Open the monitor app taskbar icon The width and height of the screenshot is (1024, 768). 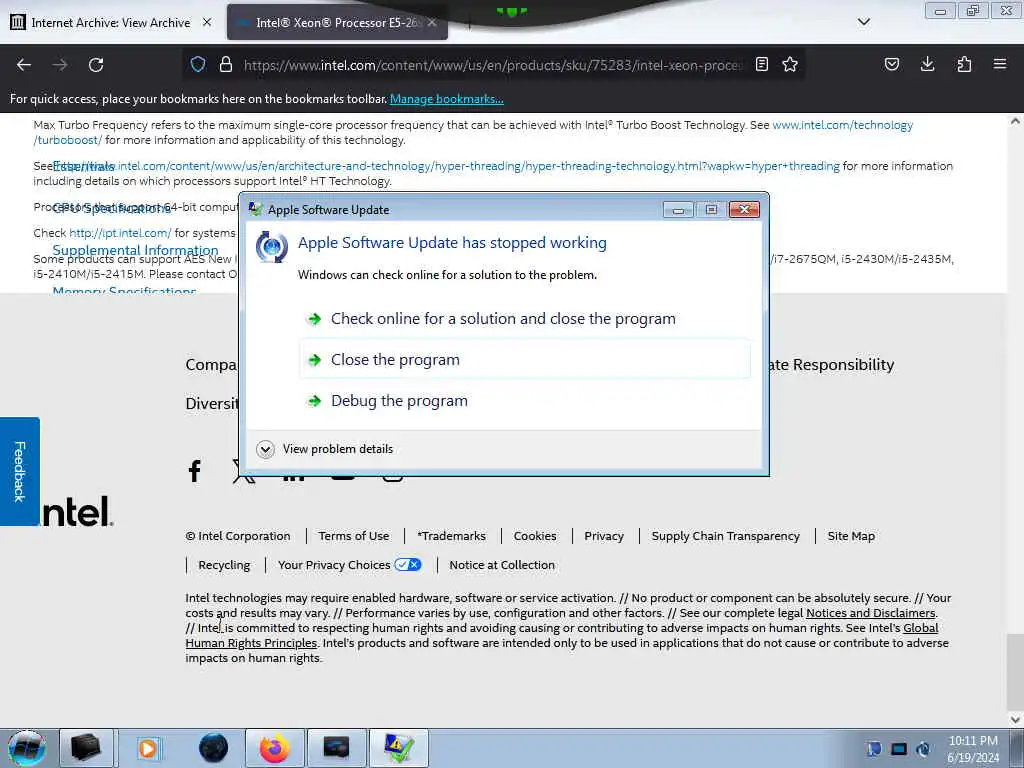tap(336, 748)
